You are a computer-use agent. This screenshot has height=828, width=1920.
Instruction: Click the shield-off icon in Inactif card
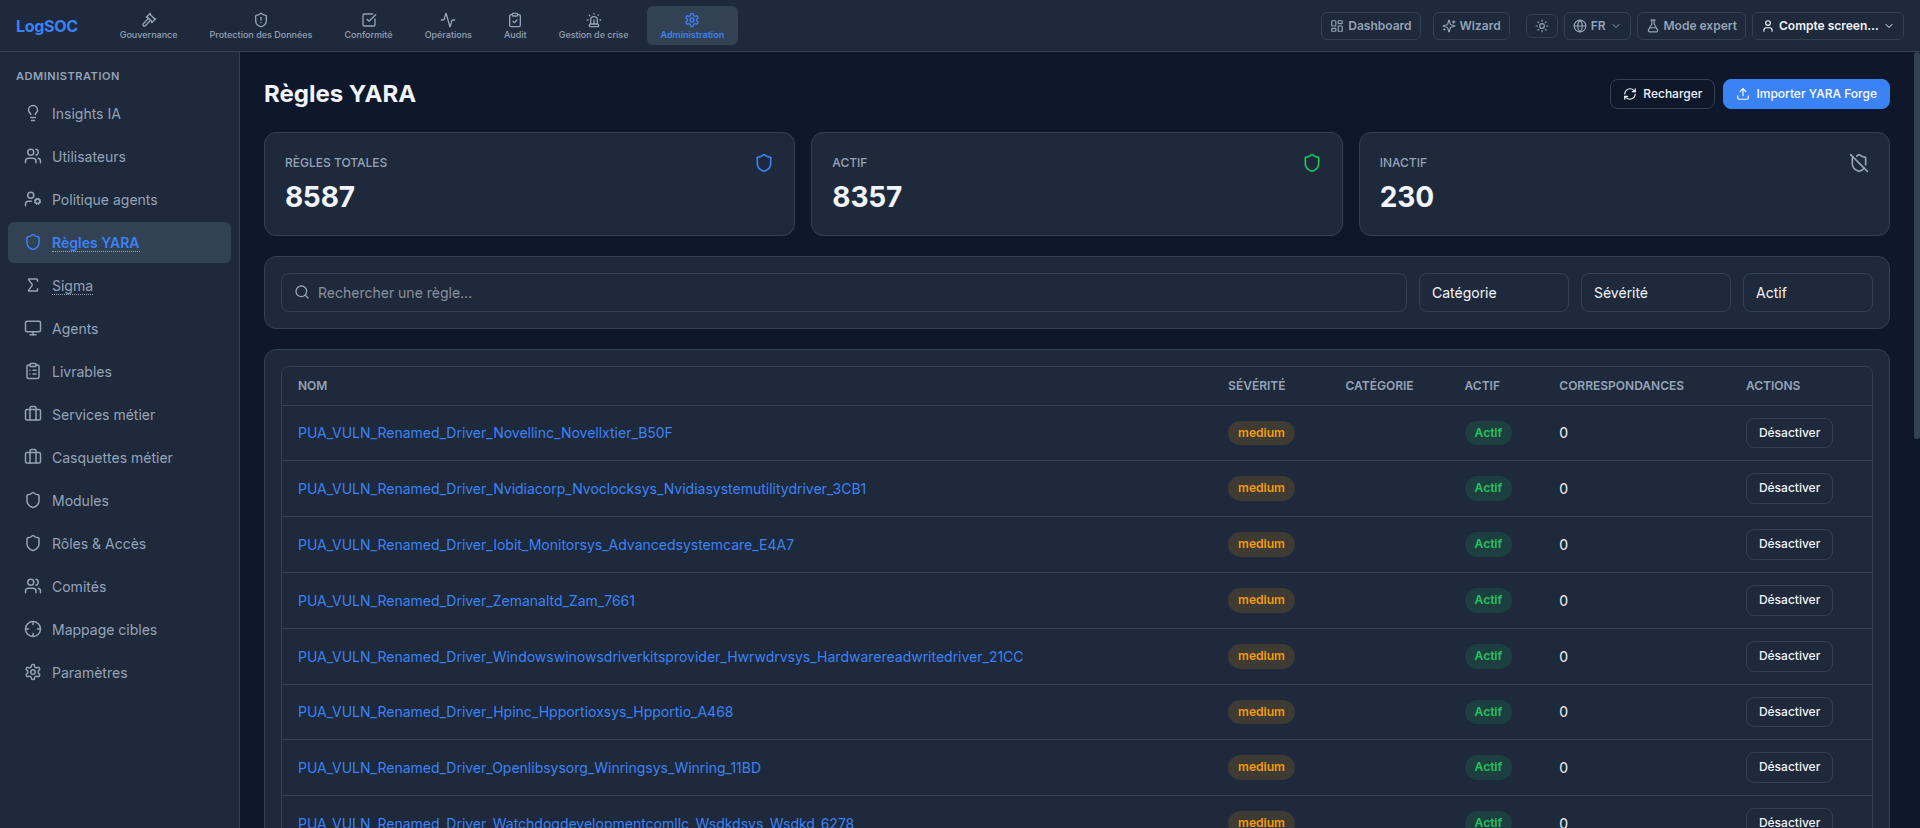point(1859,163)
